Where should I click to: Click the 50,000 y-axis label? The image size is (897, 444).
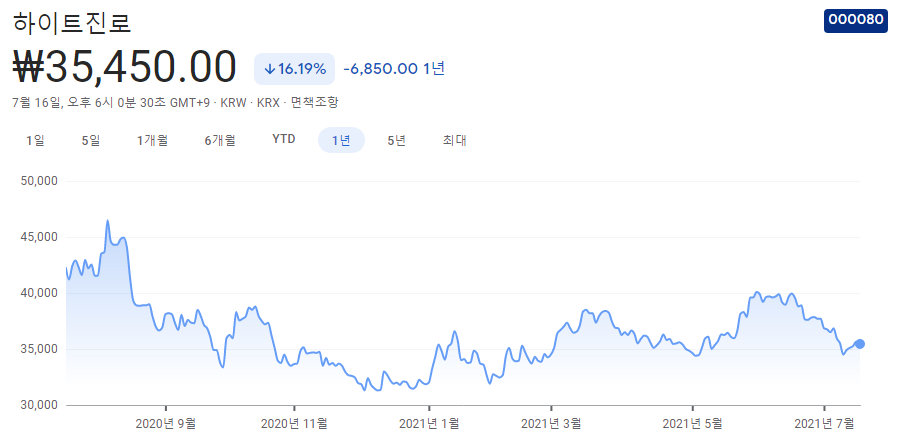tap(39, 181)
